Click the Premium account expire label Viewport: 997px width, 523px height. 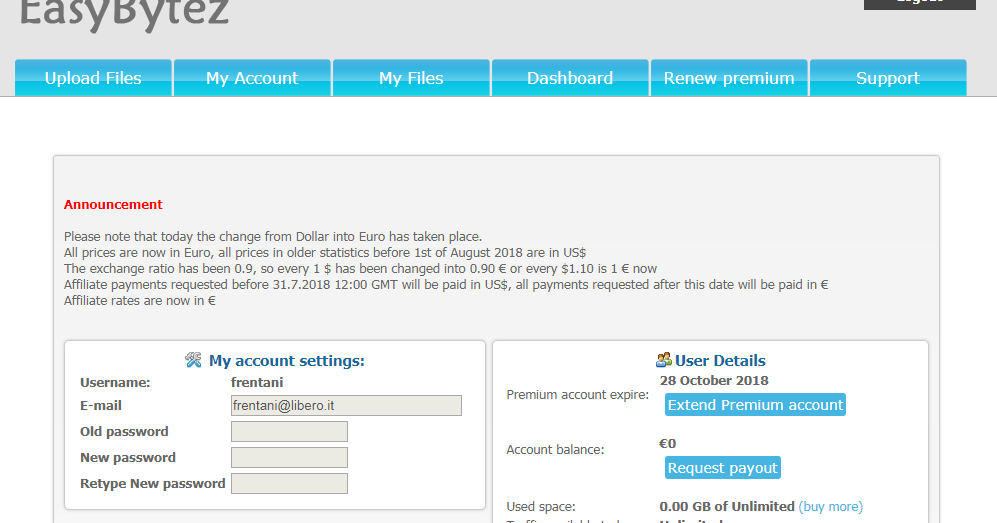pos(577,395)
